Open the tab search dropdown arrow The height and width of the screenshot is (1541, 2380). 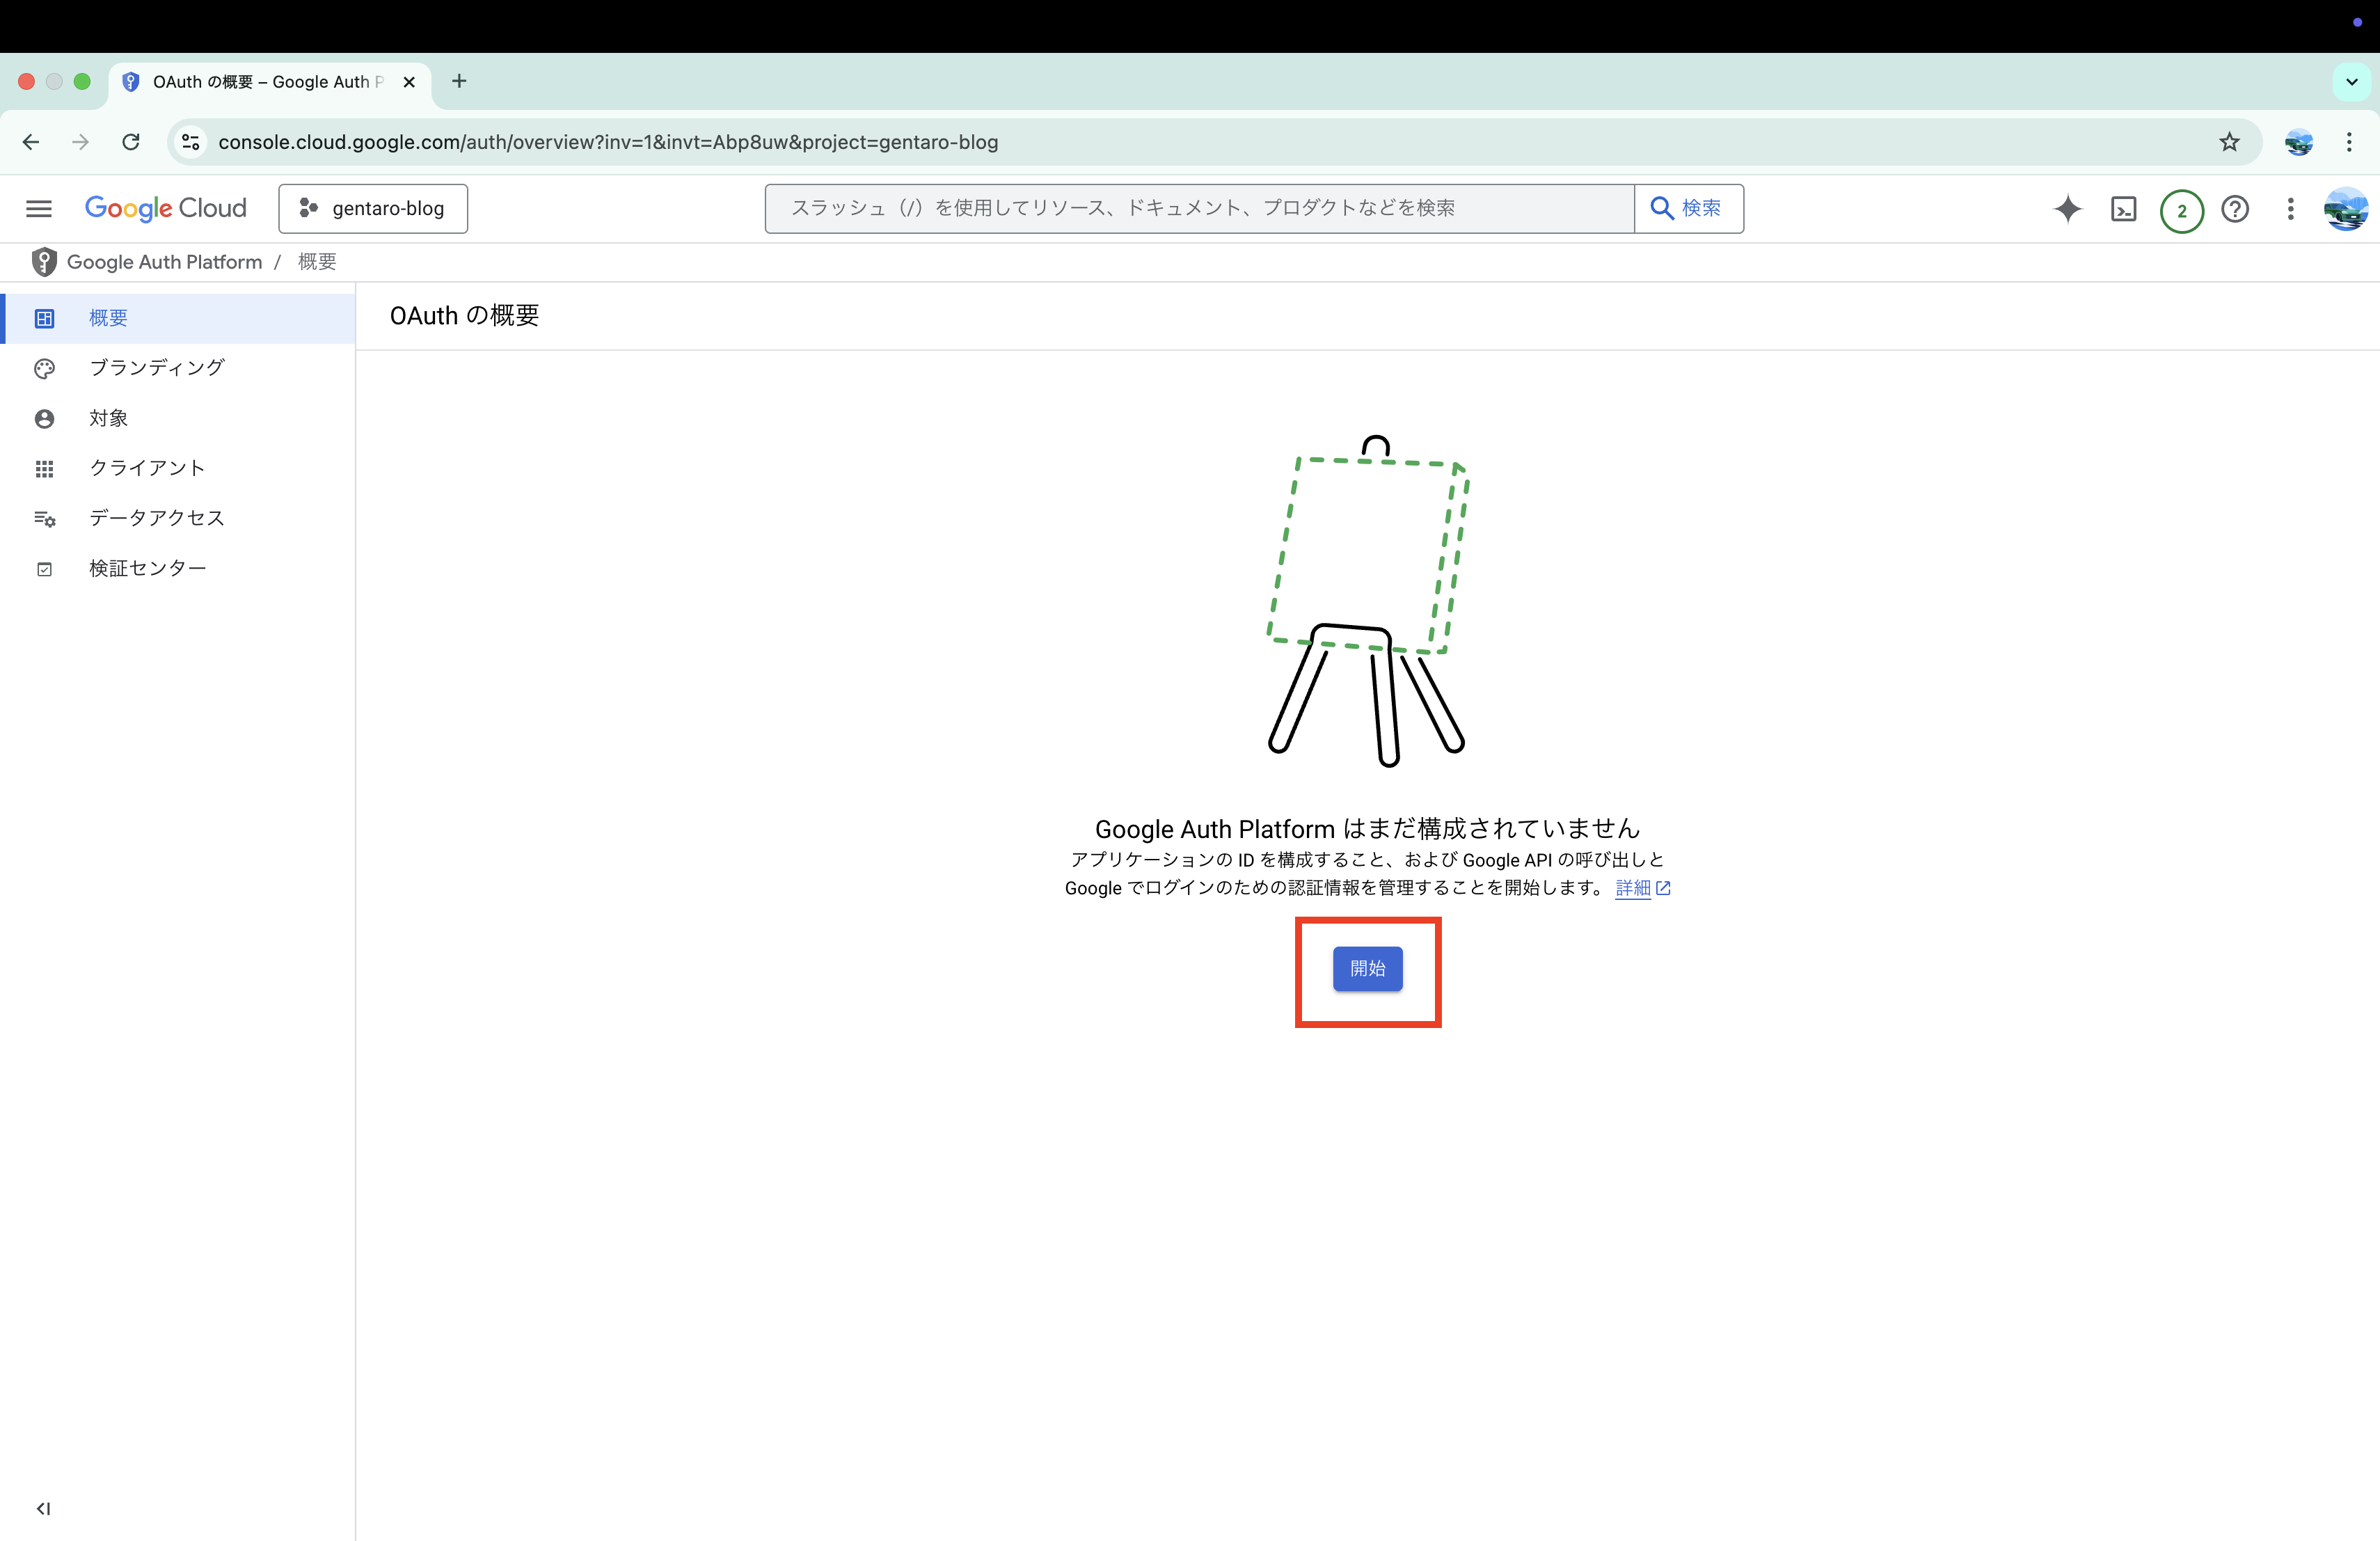[x=2351, y=82]
